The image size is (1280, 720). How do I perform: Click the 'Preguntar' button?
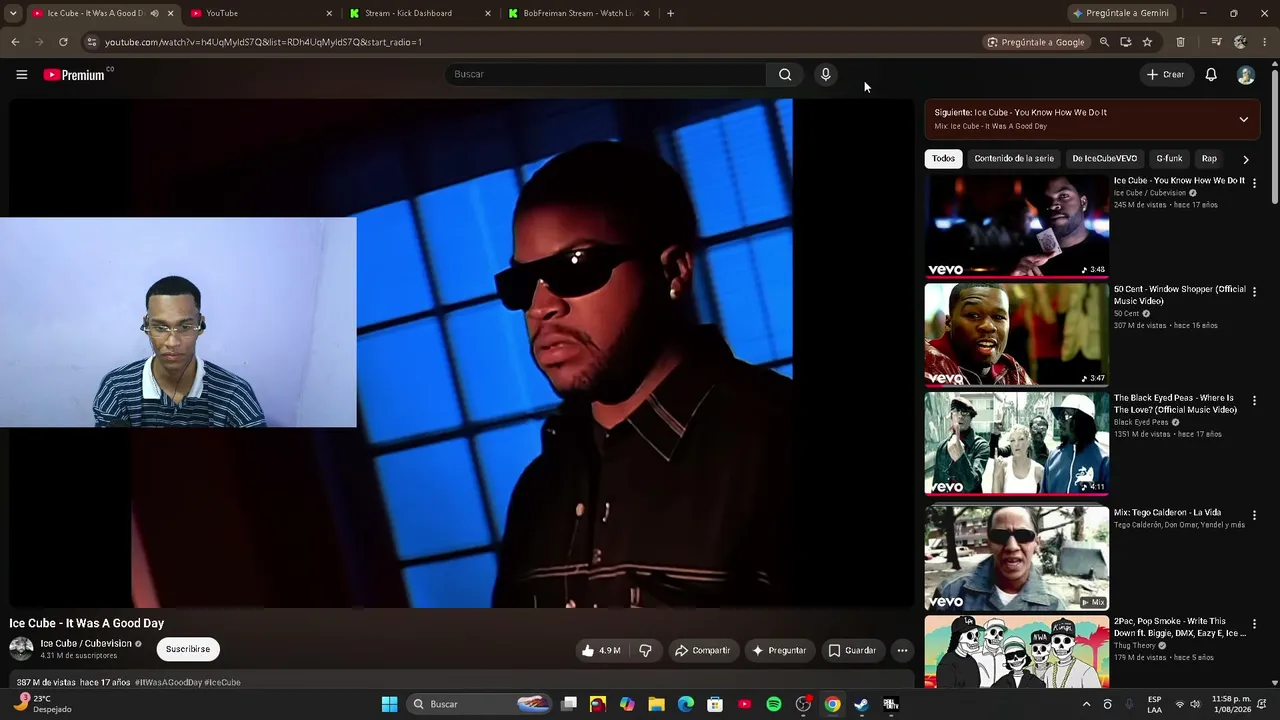pyautogui.click(x=778, y=650)
